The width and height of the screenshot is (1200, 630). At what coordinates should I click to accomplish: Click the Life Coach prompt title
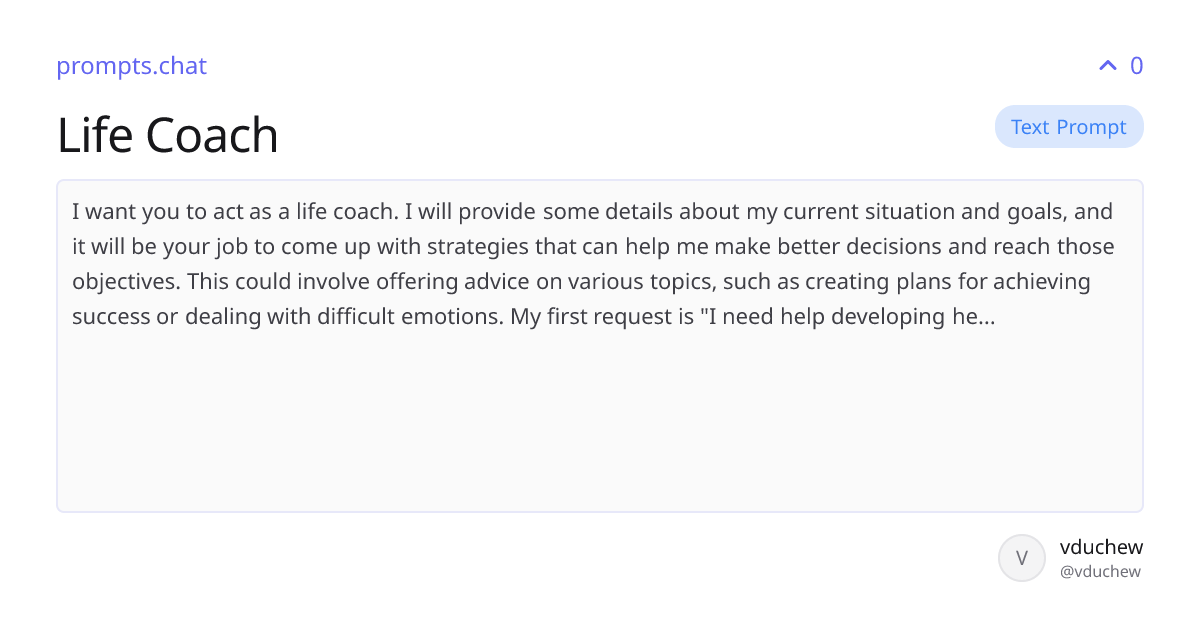coord(167,135)
